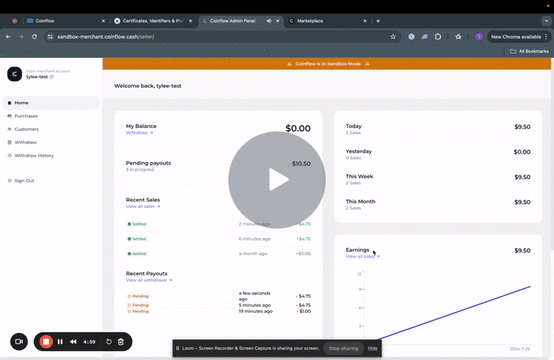This screenshot has height=360, width=554.
Task: Click Hide in the Loom sharing bar
Action: point(372,348)
